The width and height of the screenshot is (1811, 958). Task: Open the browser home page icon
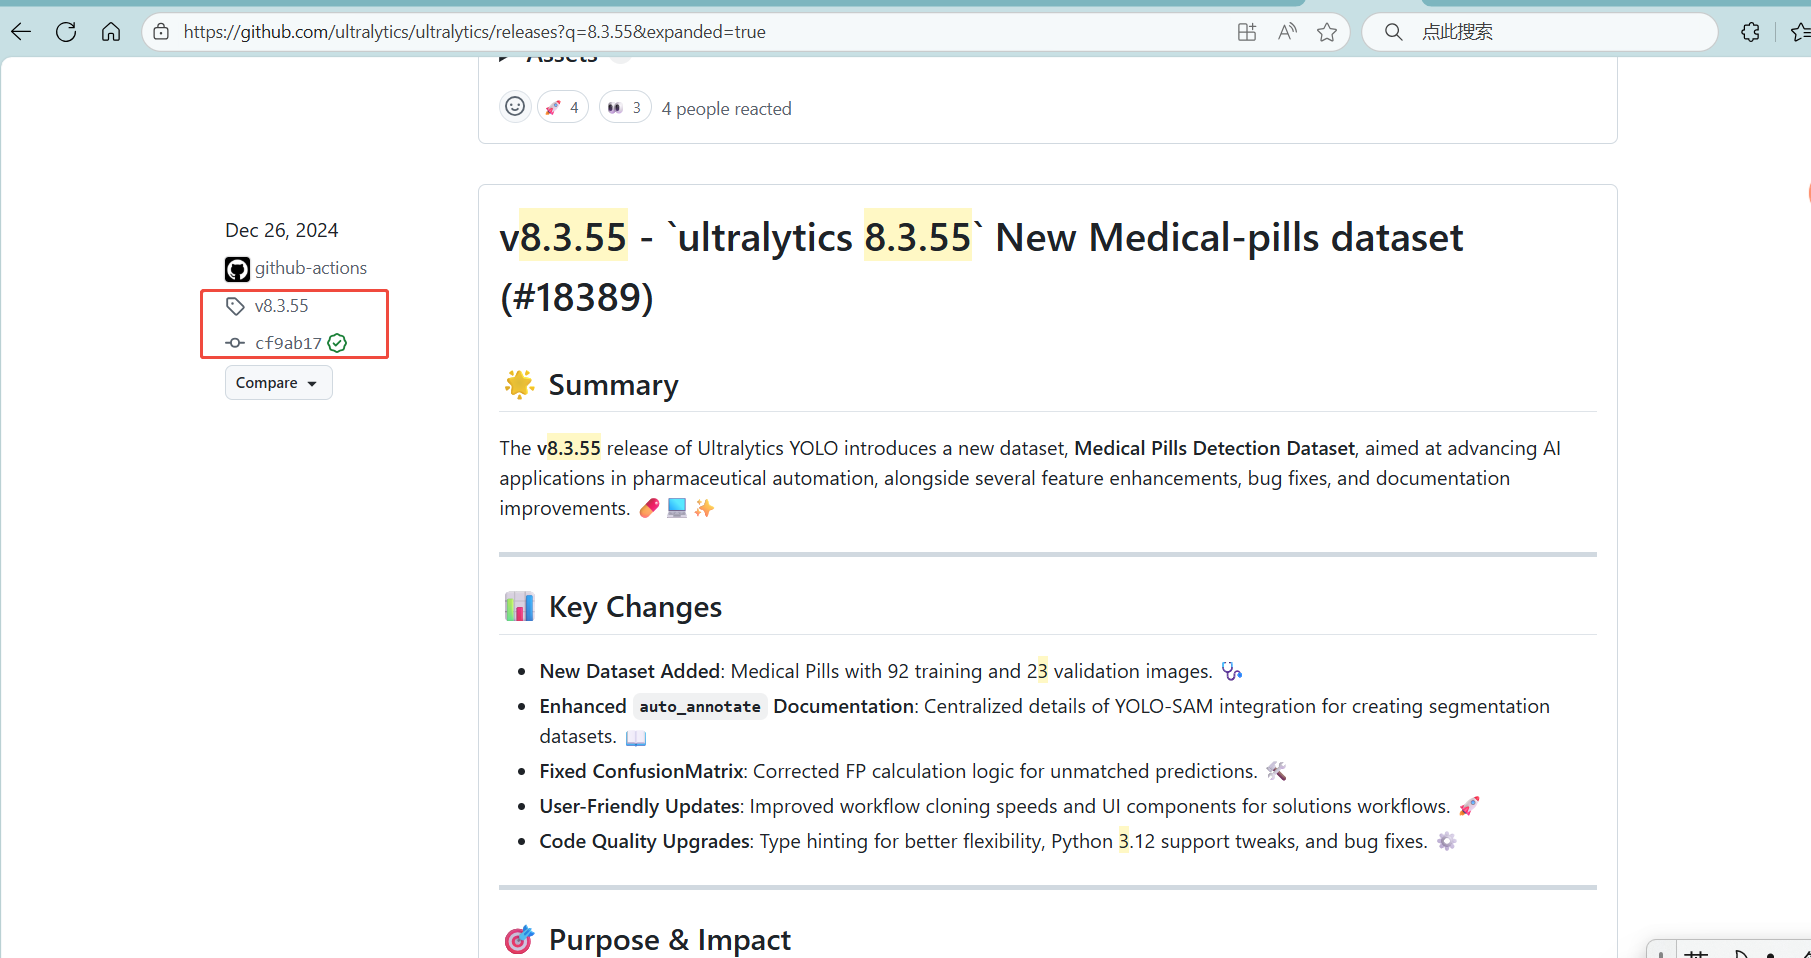tap(111, 32)
